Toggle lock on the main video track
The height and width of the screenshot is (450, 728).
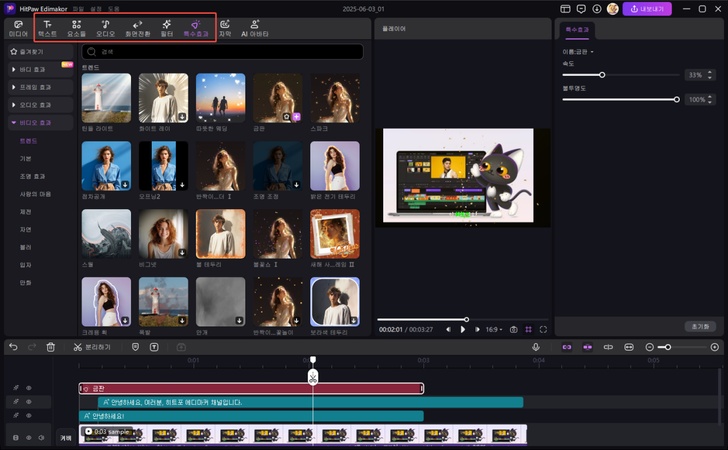click(x=15, y=437)
